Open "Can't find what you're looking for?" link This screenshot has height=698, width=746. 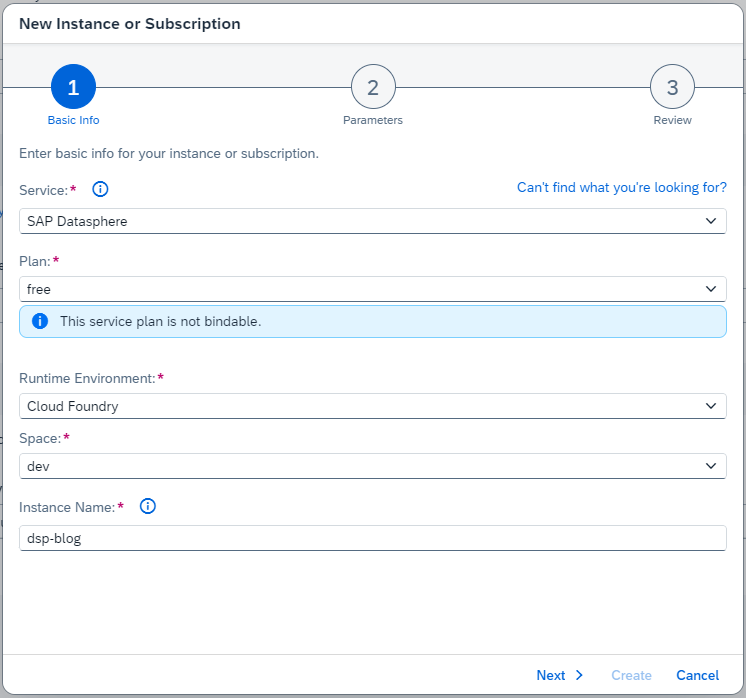pyautogui.click(x=622, y=187)
